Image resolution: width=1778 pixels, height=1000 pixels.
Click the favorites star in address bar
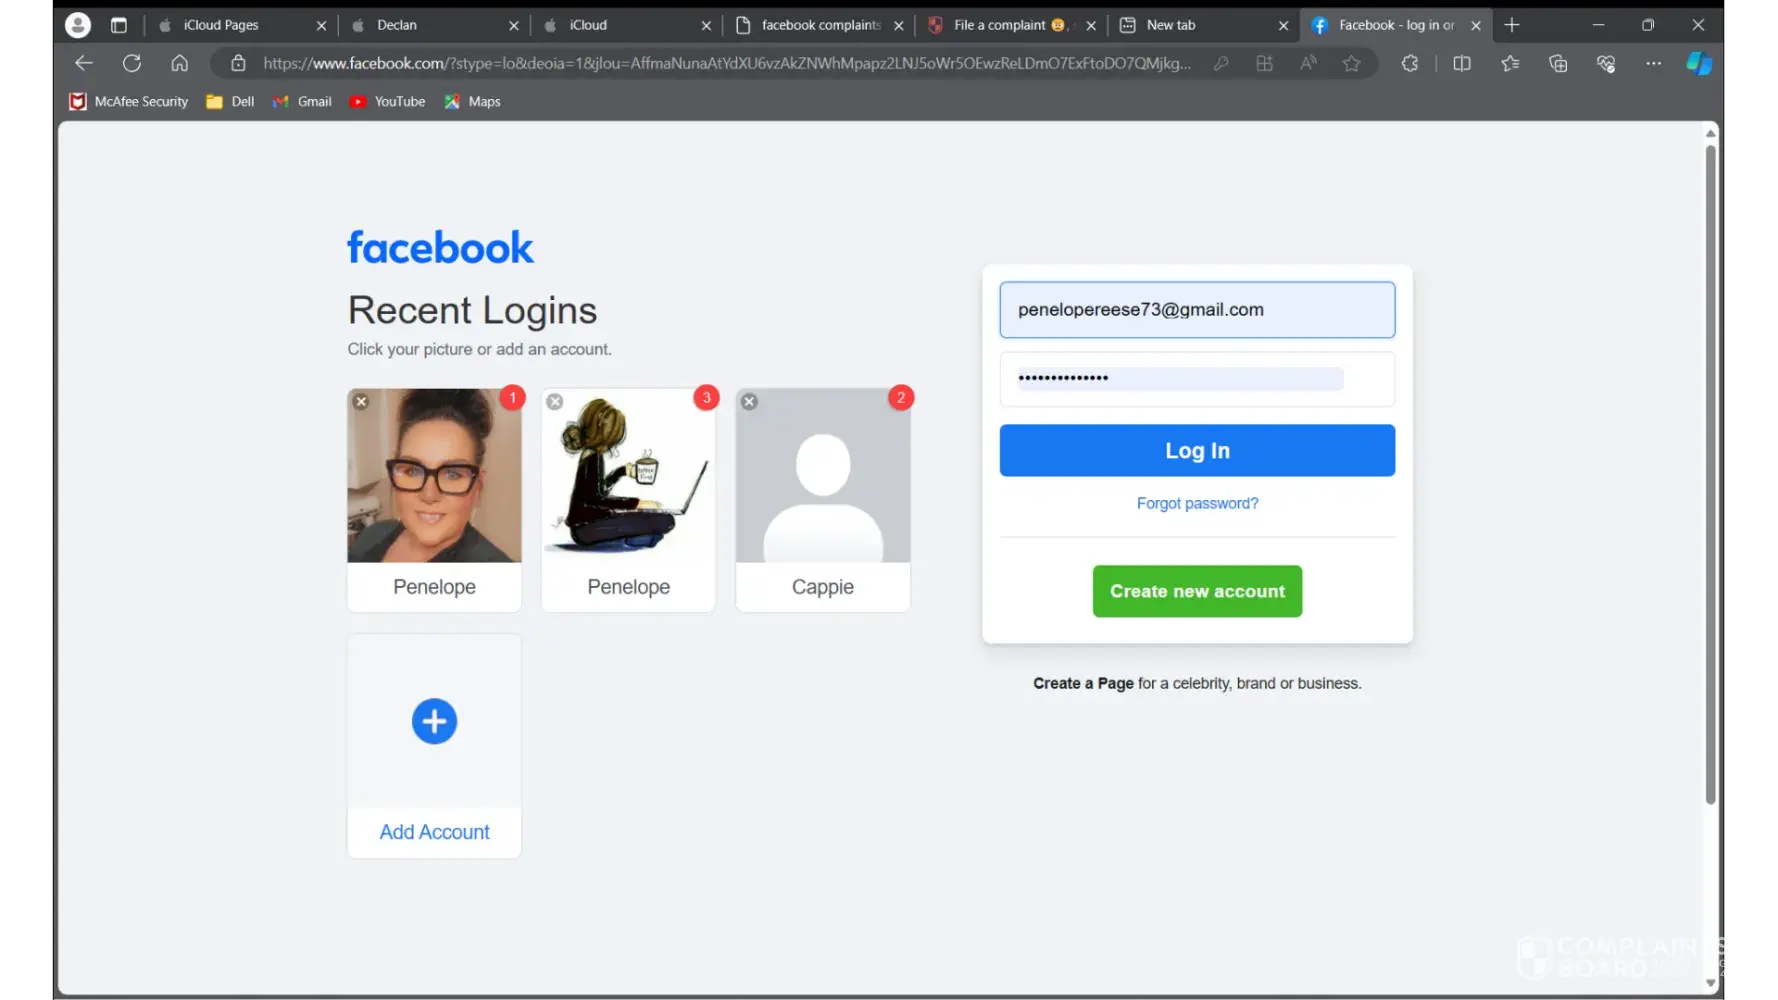(1351, 63)
